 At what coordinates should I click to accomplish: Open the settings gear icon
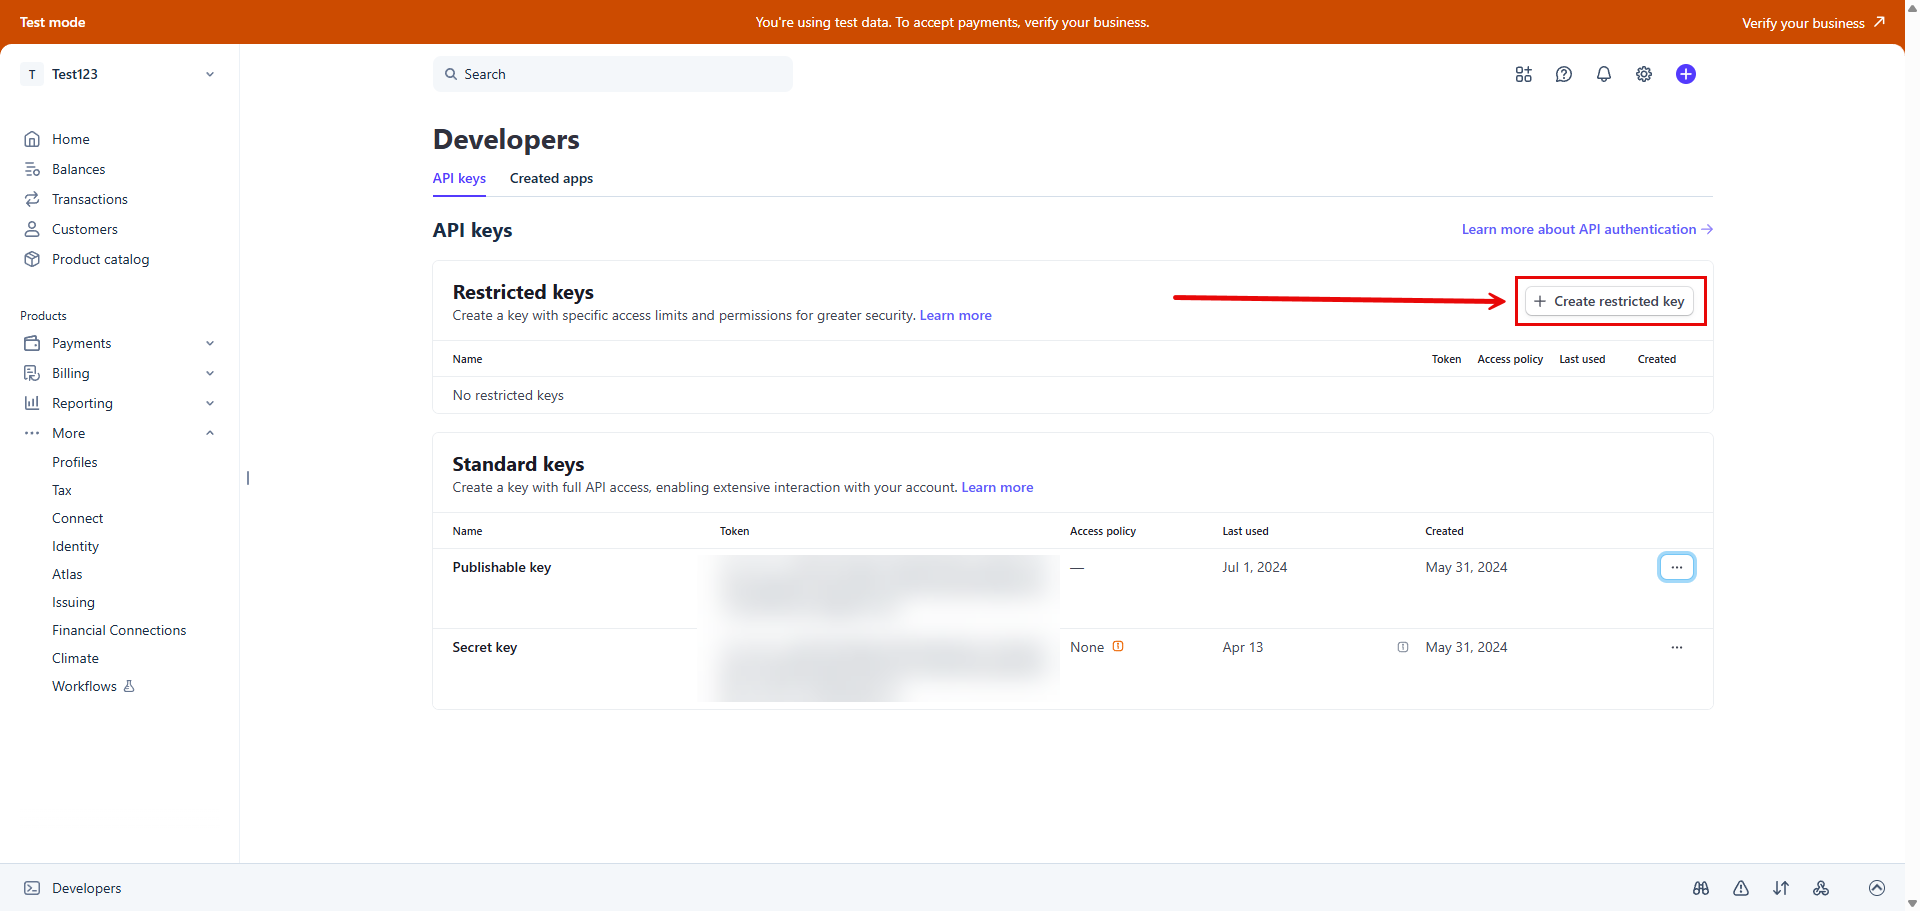tap(1643, 74)
